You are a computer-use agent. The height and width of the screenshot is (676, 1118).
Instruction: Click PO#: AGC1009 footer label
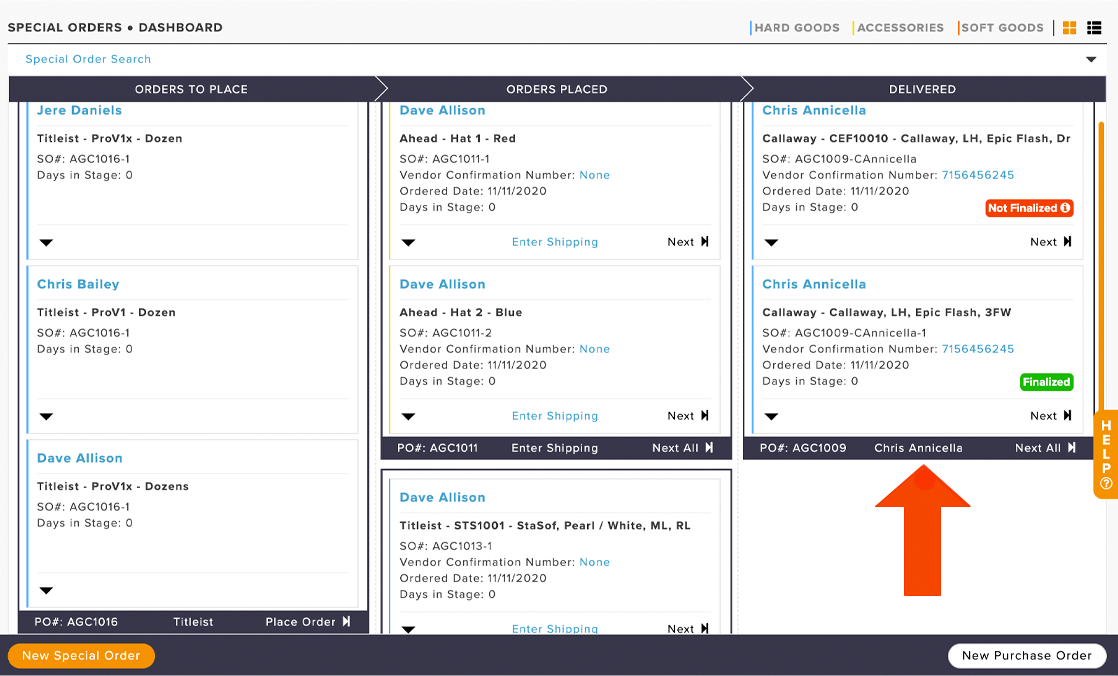point(803,449)
